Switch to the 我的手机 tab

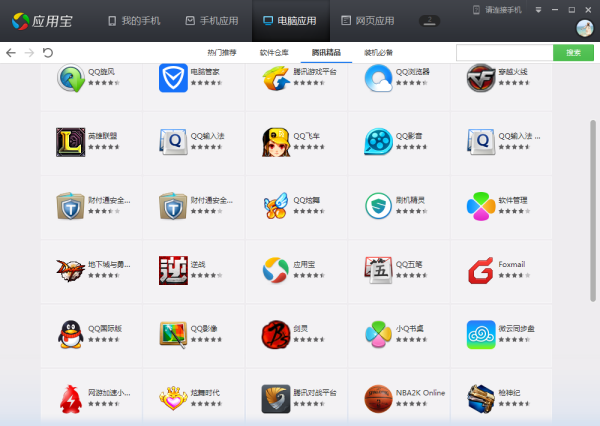tap(134, 21)
